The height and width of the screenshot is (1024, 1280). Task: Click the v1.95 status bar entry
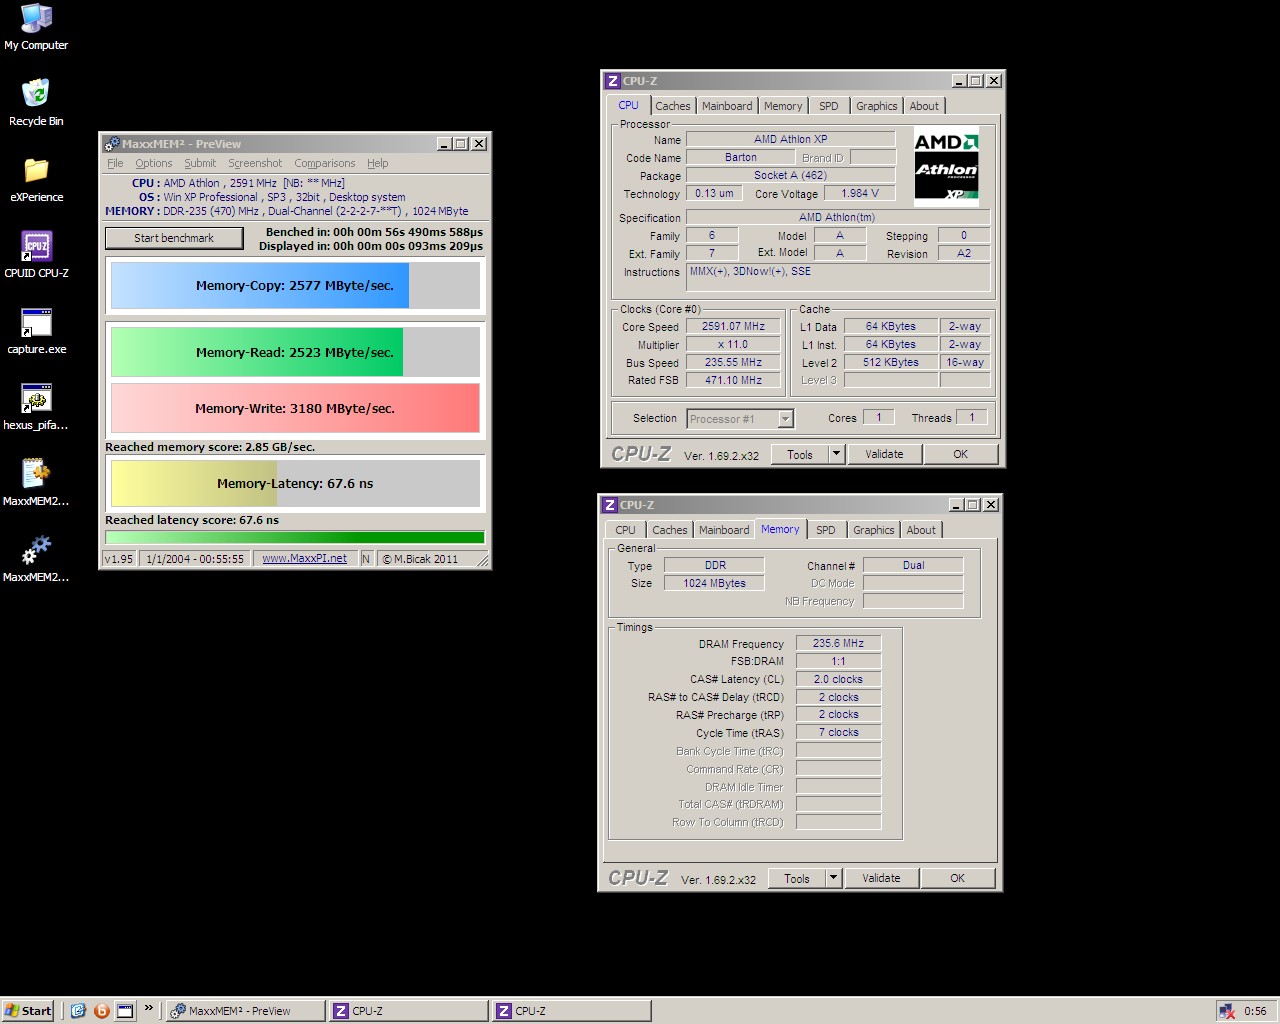coord(118,559)
